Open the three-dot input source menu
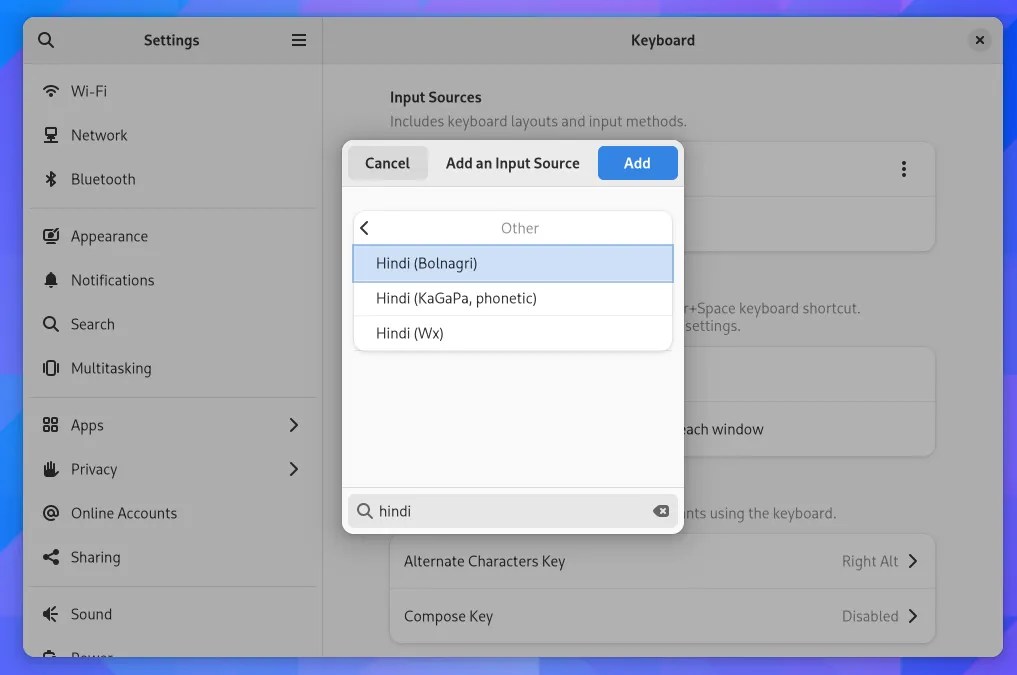Image resolution: width=1017 pixels, height=675 pixels. click(x=904, y=169)
